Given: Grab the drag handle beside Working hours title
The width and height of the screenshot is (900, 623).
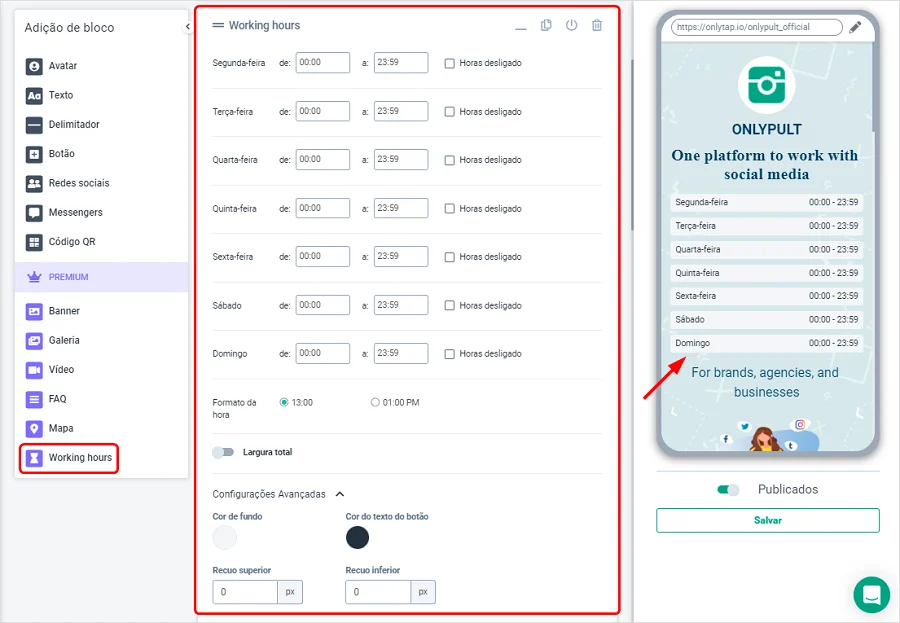Looking at the screenshot, I should [x=218, y=26].
